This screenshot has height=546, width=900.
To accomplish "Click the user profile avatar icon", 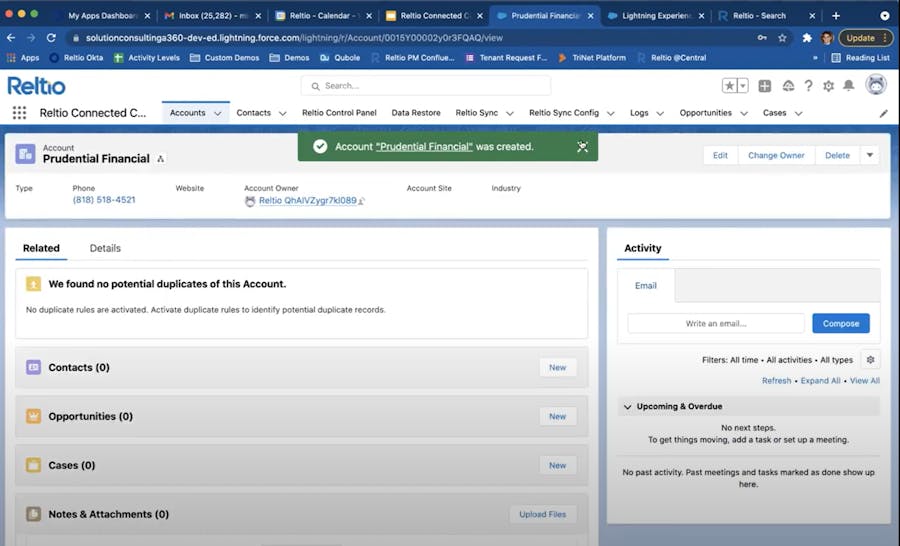I will point(876,85).
